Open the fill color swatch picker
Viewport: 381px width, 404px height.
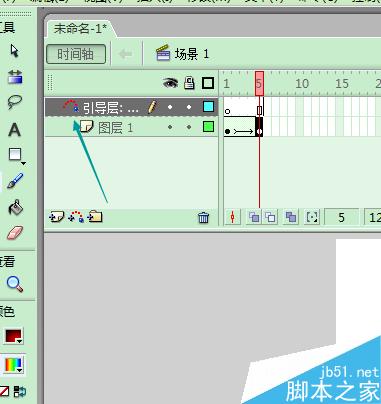click(x=14, y=336)
